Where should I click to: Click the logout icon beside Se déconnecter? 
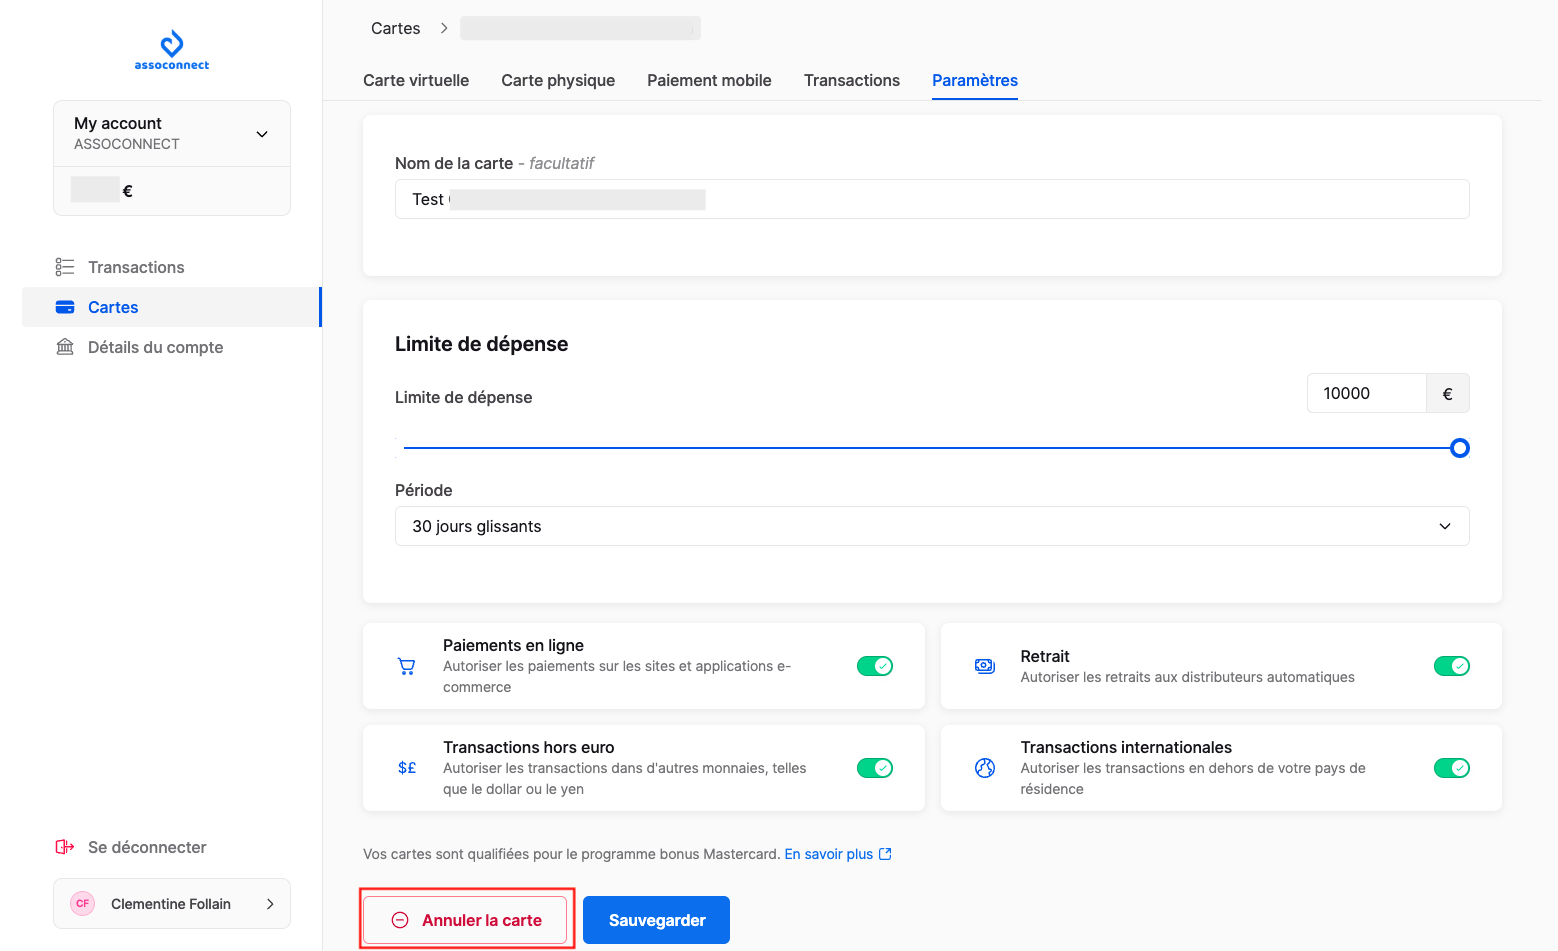tap(65, 847)
